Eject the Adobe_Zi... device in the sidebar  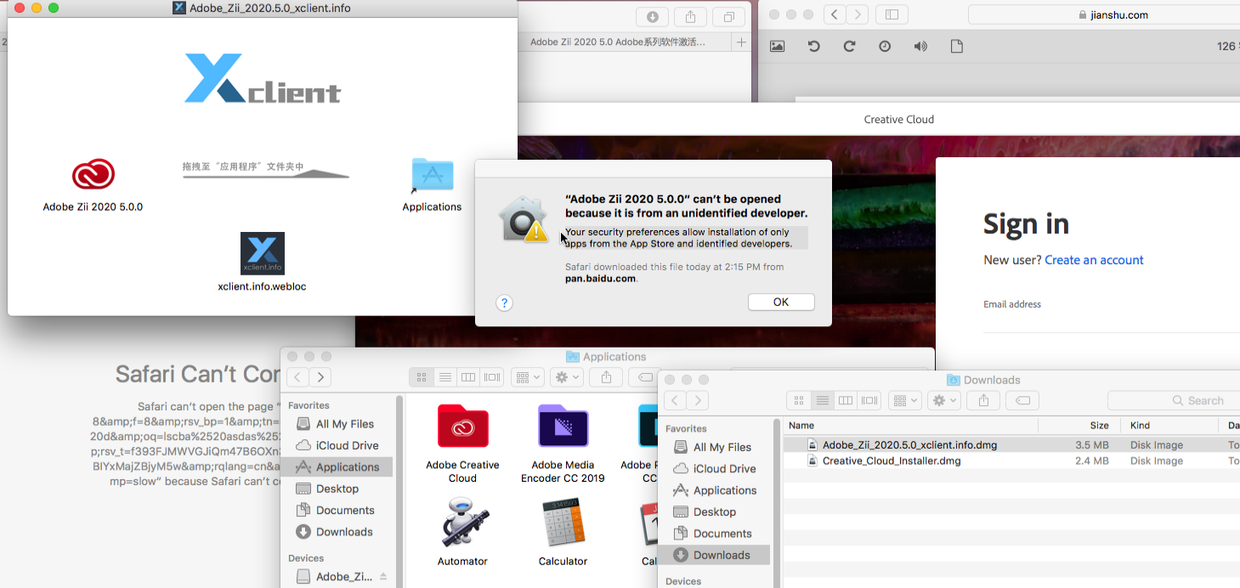tap(382, 577)
